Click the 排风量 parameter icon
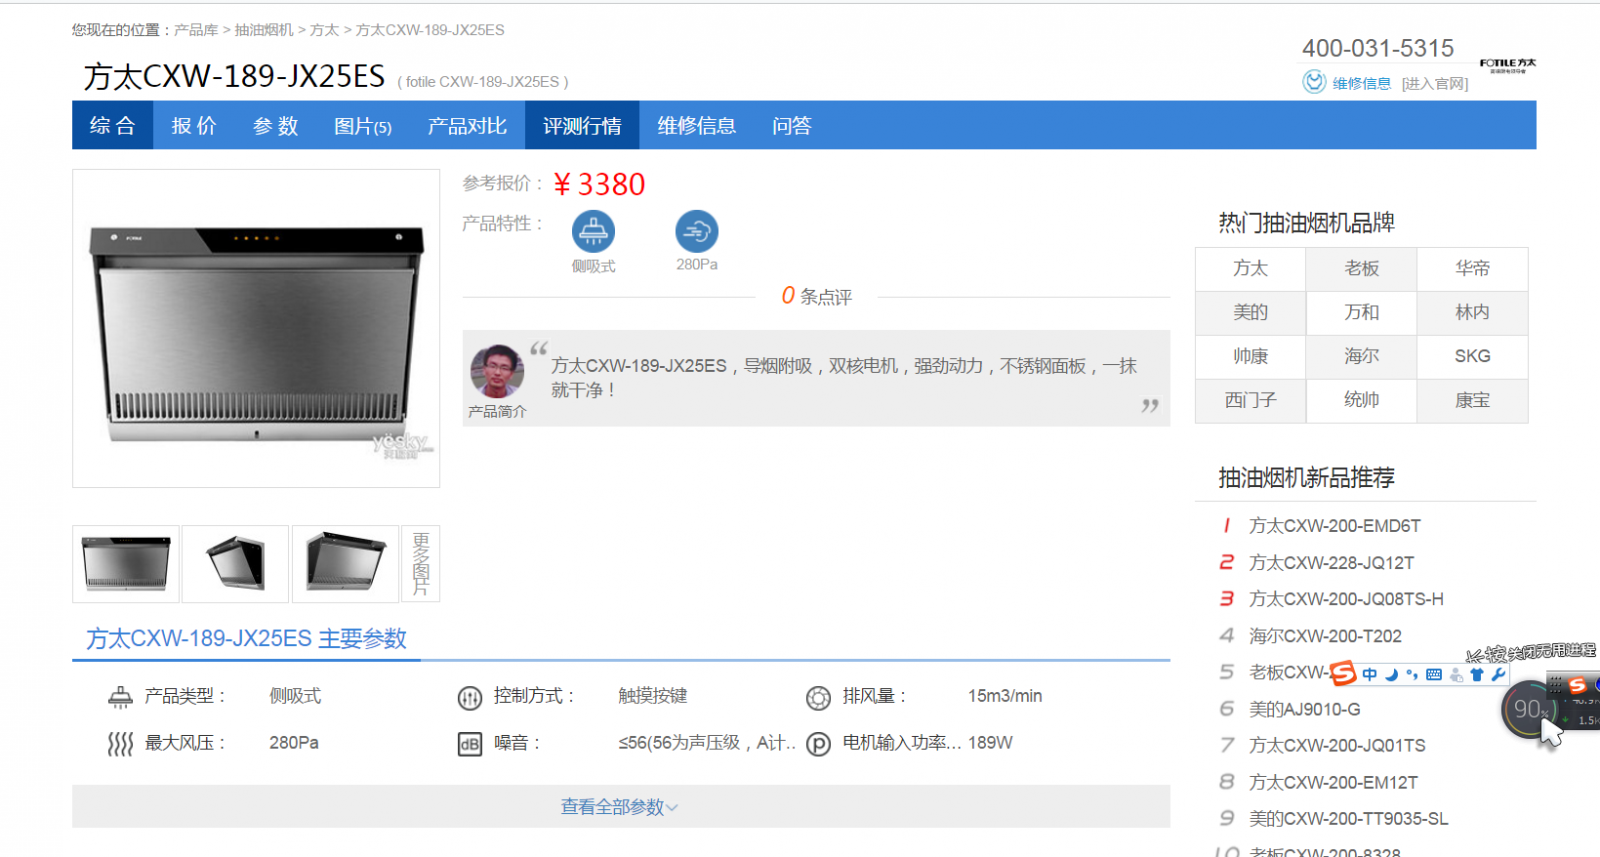This screenshot has height=857, width=1600. click(818, 697)
